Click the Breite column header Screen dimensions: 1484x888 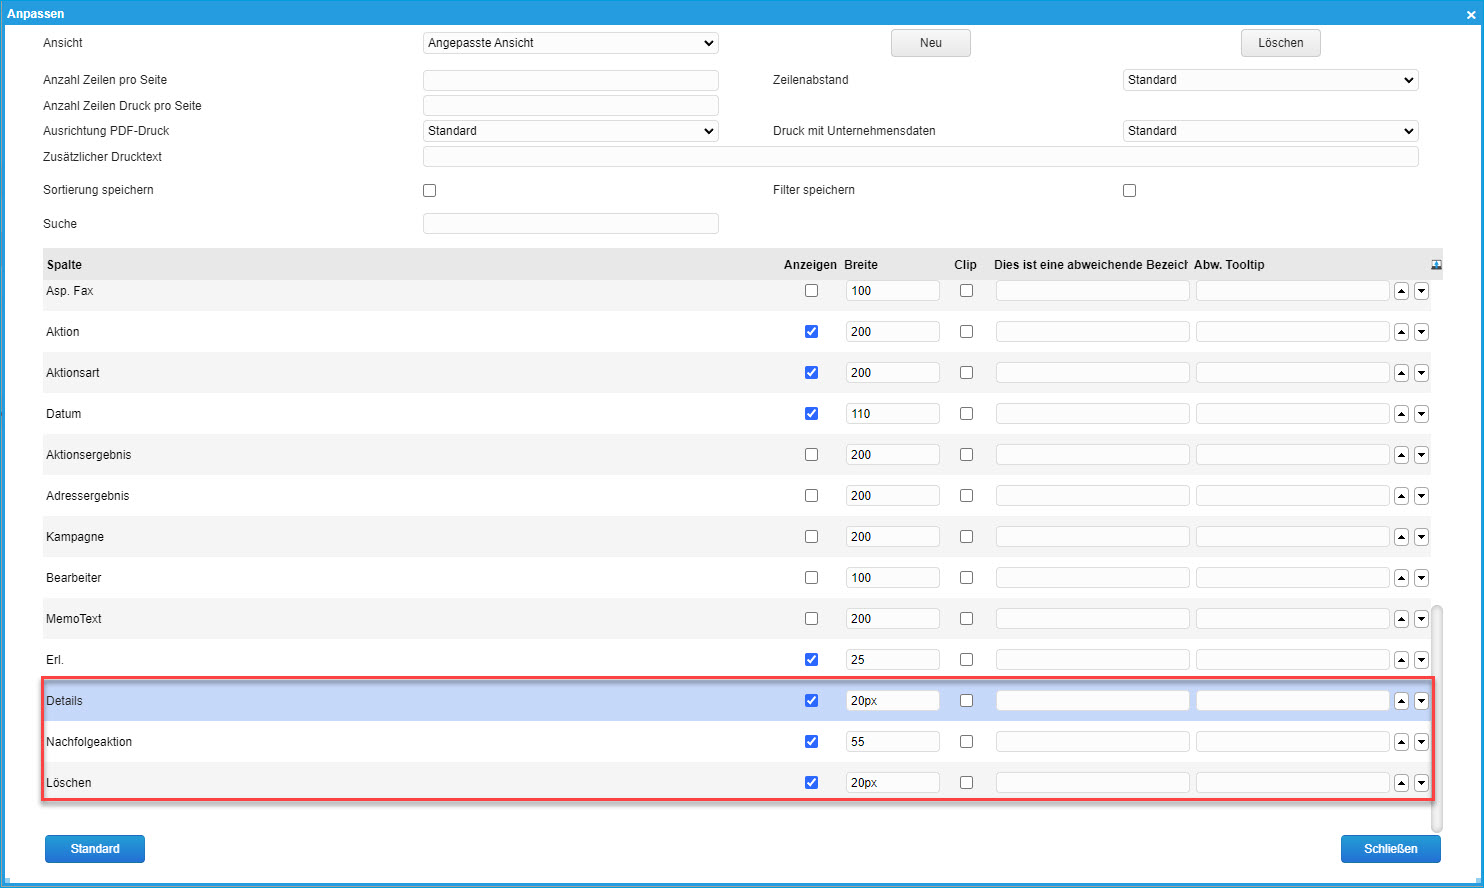point(861,265)
